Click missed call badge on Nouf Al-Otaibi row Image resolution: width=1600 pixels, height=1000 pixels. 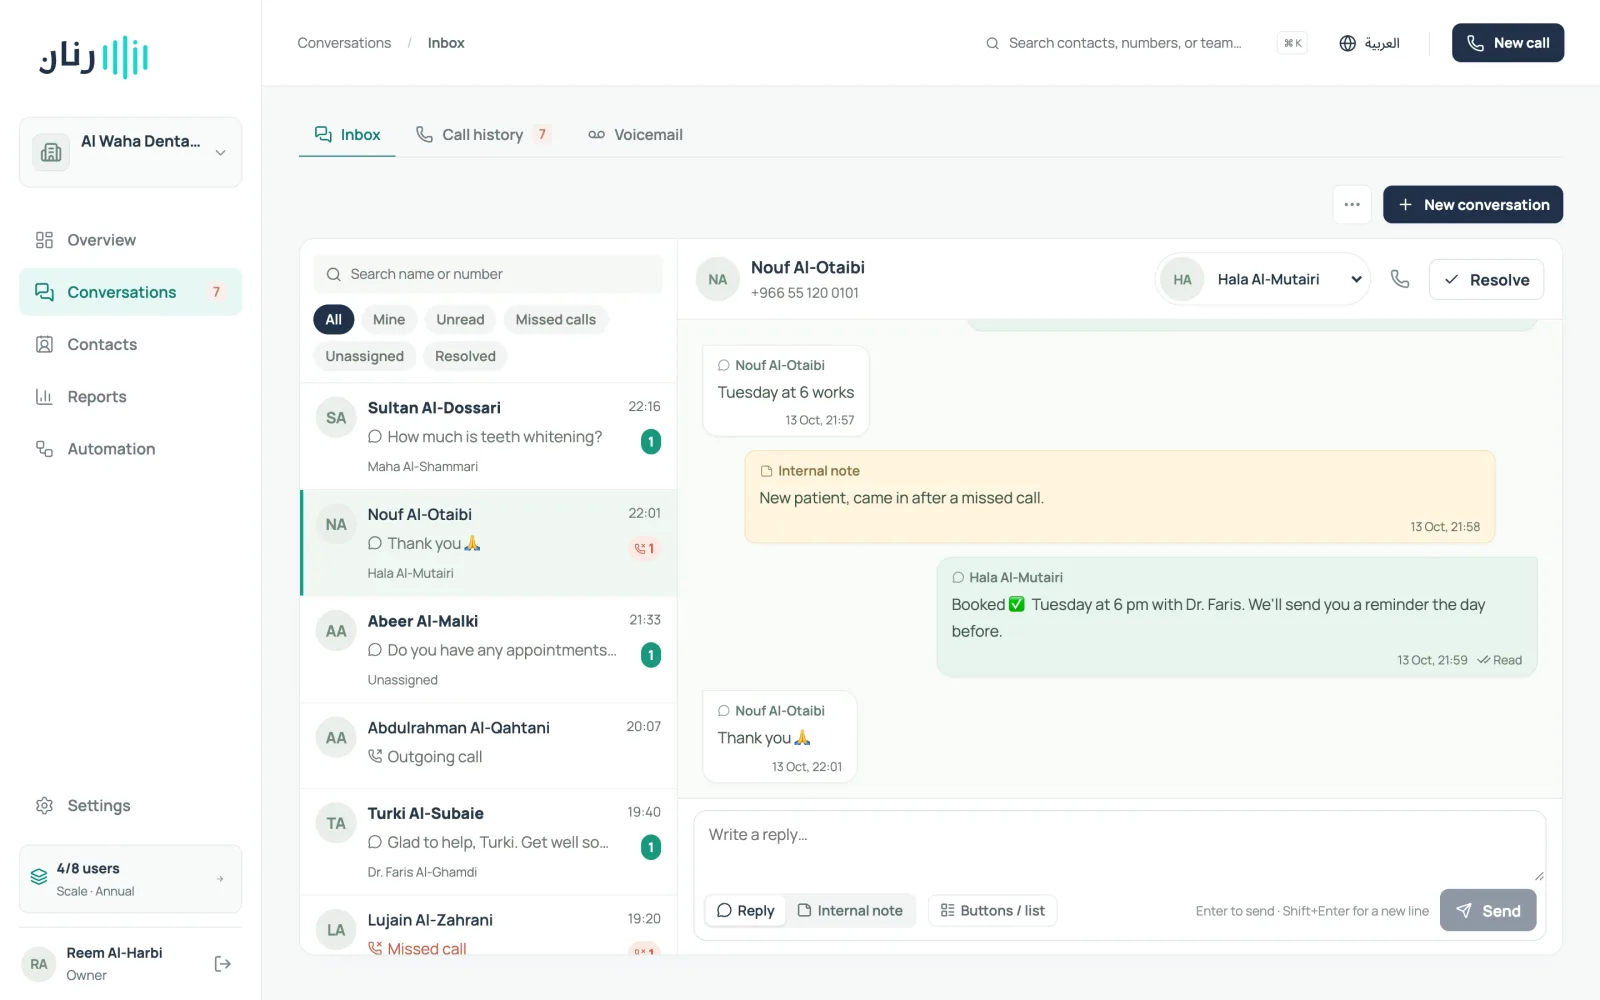[645, 548]
